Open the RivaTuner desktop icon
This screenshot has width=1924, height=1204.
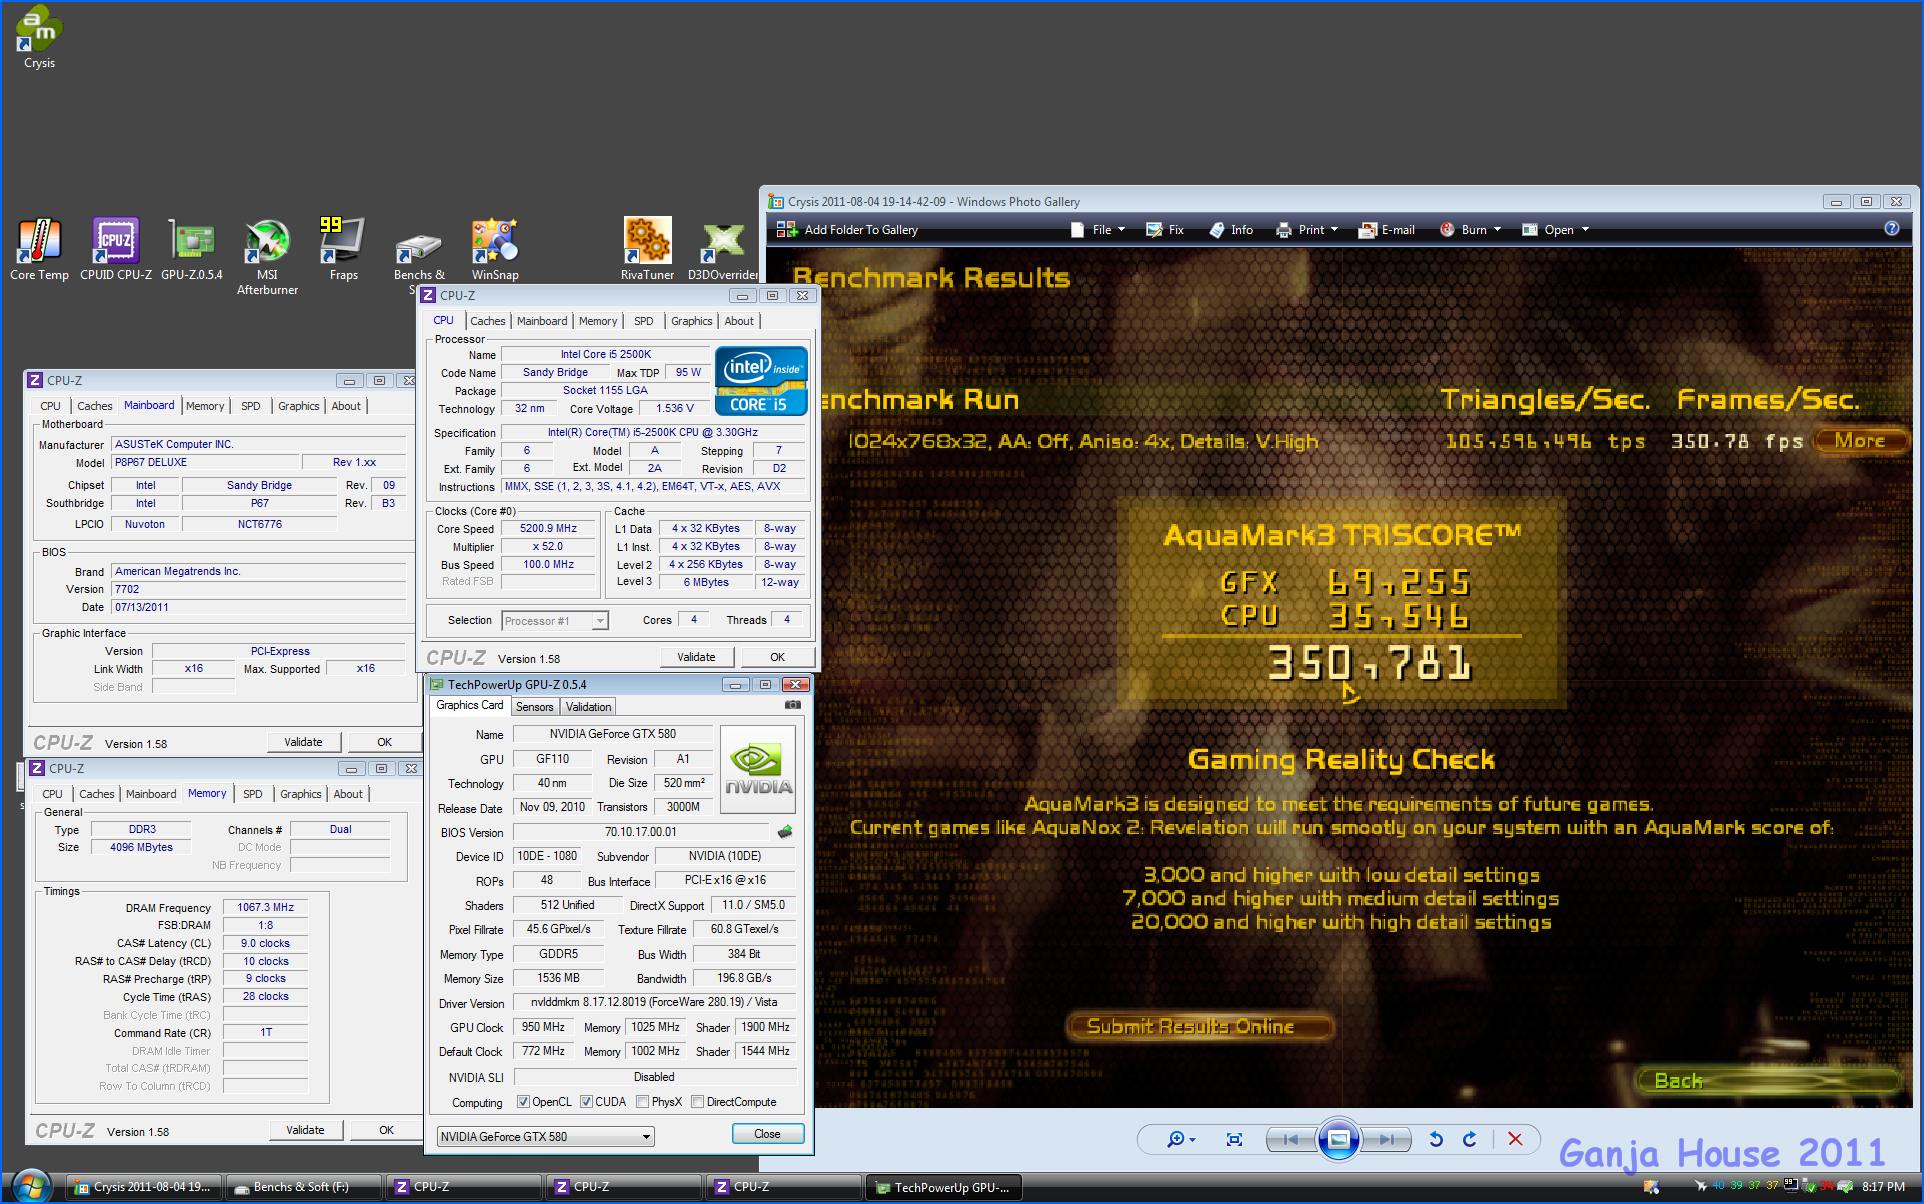[647, 249]
